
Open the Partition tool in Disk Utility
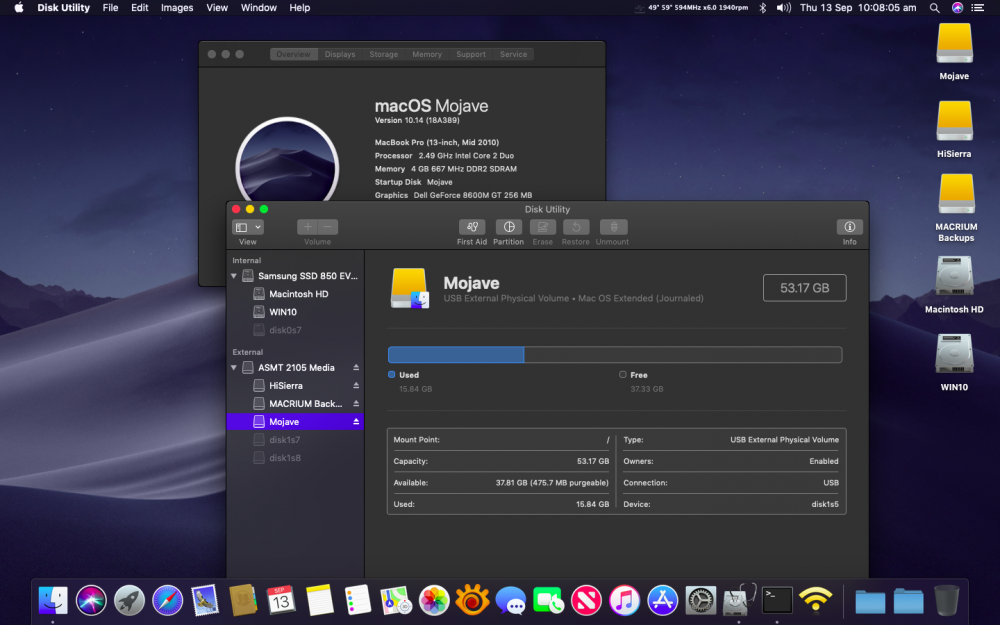(508, 227)
